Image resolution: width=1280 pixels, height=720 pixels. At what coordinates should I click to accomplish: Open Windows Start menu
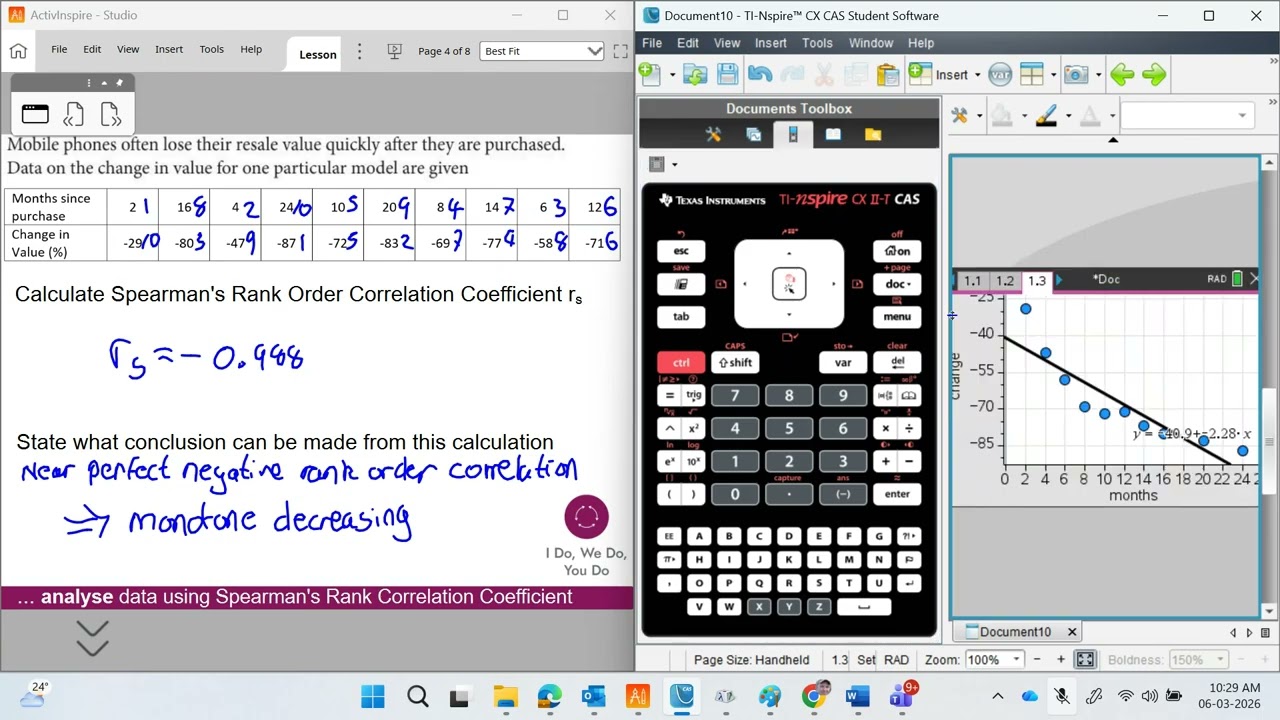(372, 696)
